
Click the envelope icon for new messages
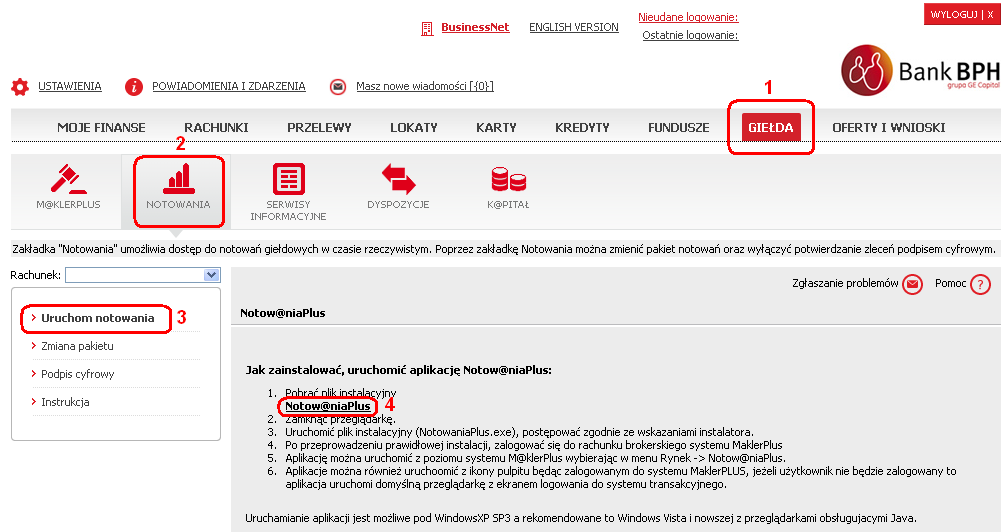337,86
